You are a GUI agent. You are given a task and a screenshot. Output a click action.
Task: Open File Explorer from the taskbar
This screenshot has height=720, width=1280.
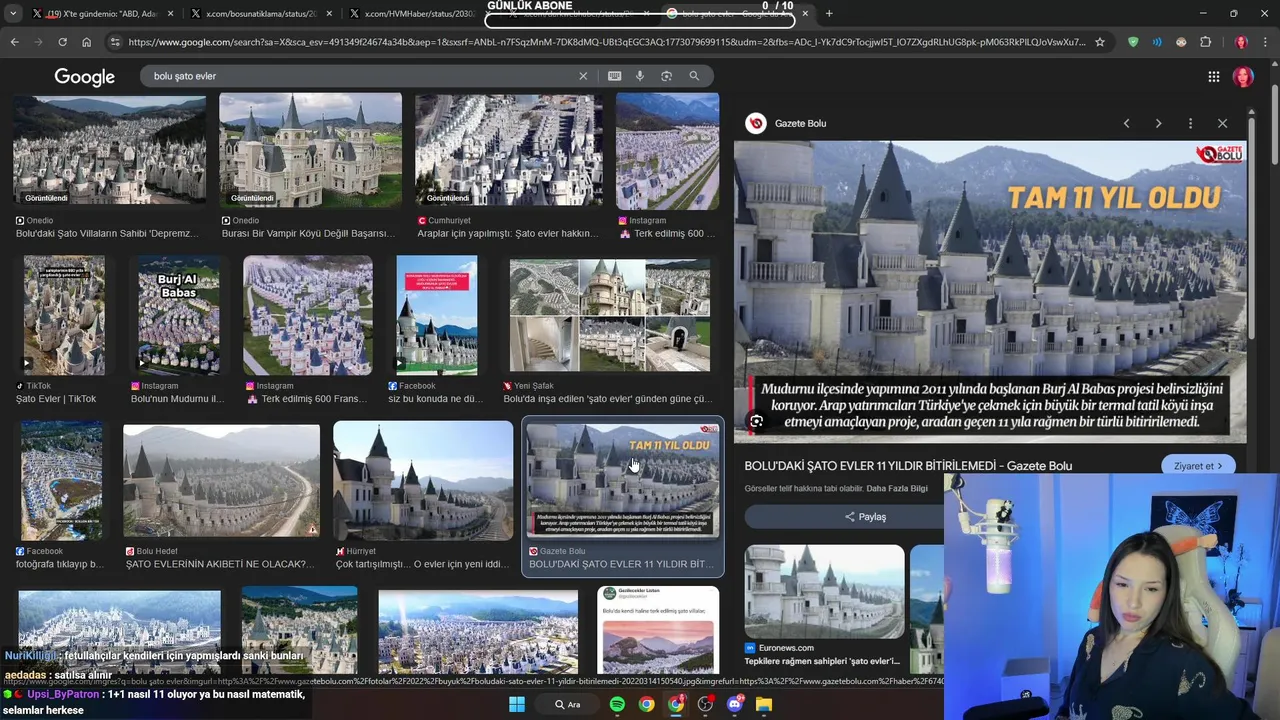tap(764, 704)
